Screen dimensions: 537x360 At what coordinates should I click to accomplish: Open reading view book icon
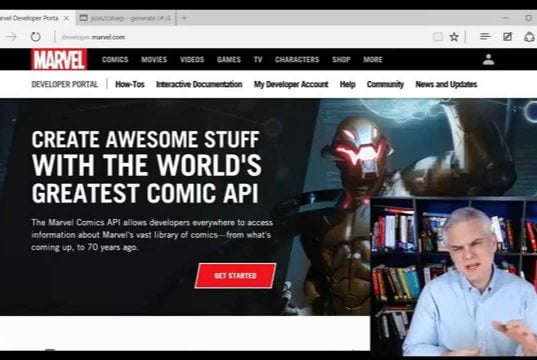click(x=438, y=37)
